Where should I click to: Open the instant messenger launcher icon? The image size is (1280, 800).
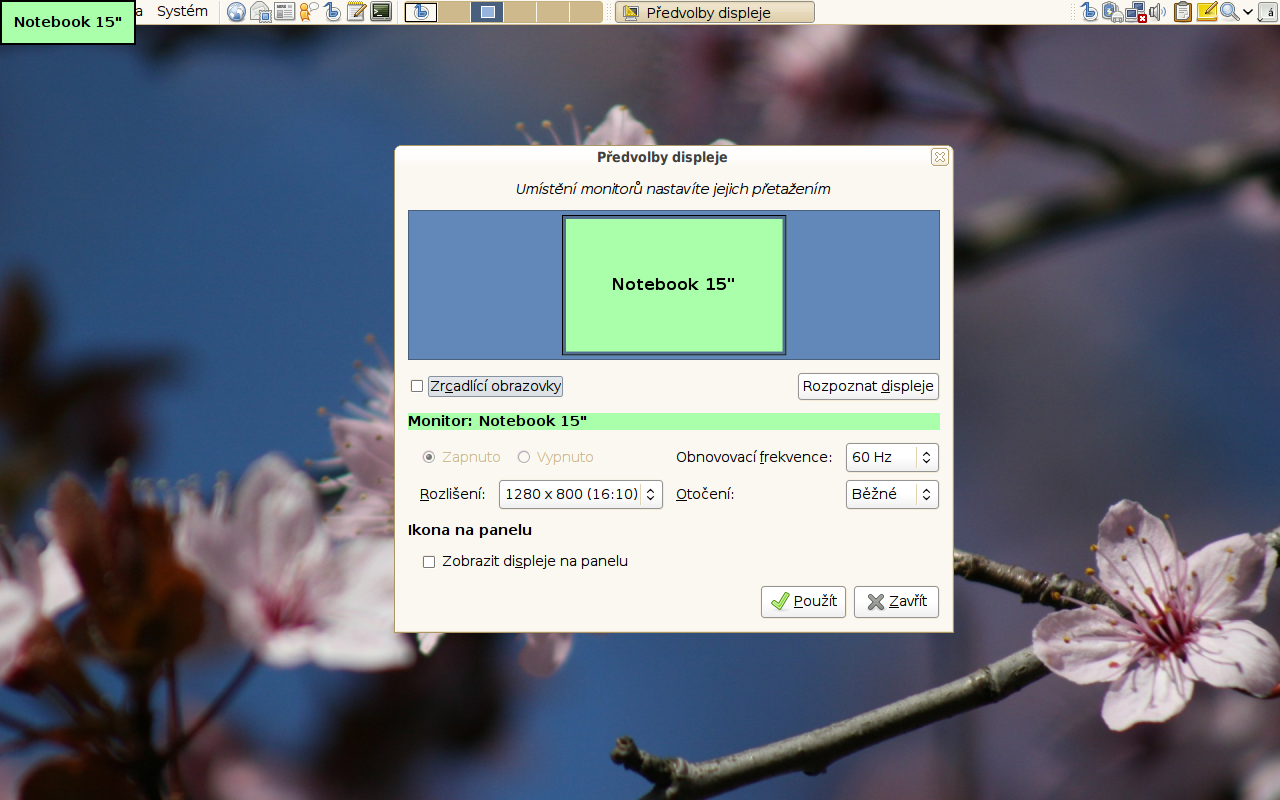click(x=309, y=12)
